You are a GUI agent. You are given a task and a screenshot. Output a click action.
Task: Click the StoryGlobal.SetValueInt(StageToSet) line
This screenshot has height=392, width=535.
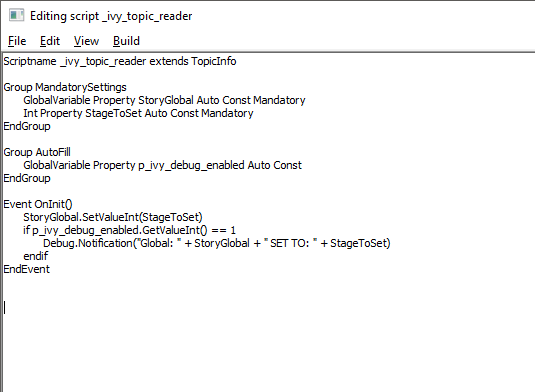click(113, 217)
